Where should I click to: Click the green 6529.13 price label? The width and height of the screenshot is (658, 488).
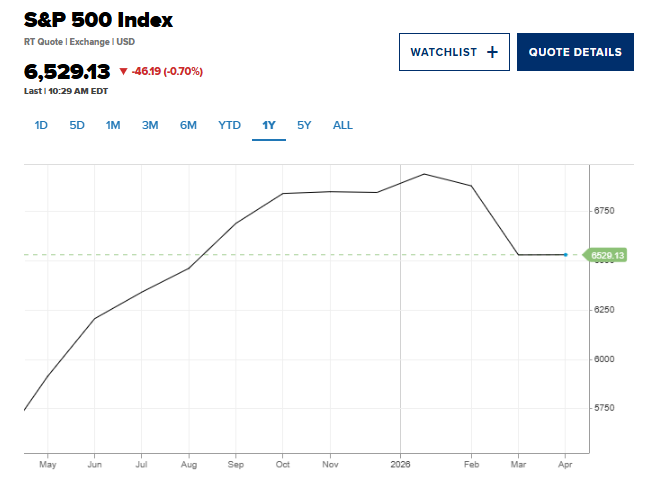pyautogui.click(x=608, y=255)
